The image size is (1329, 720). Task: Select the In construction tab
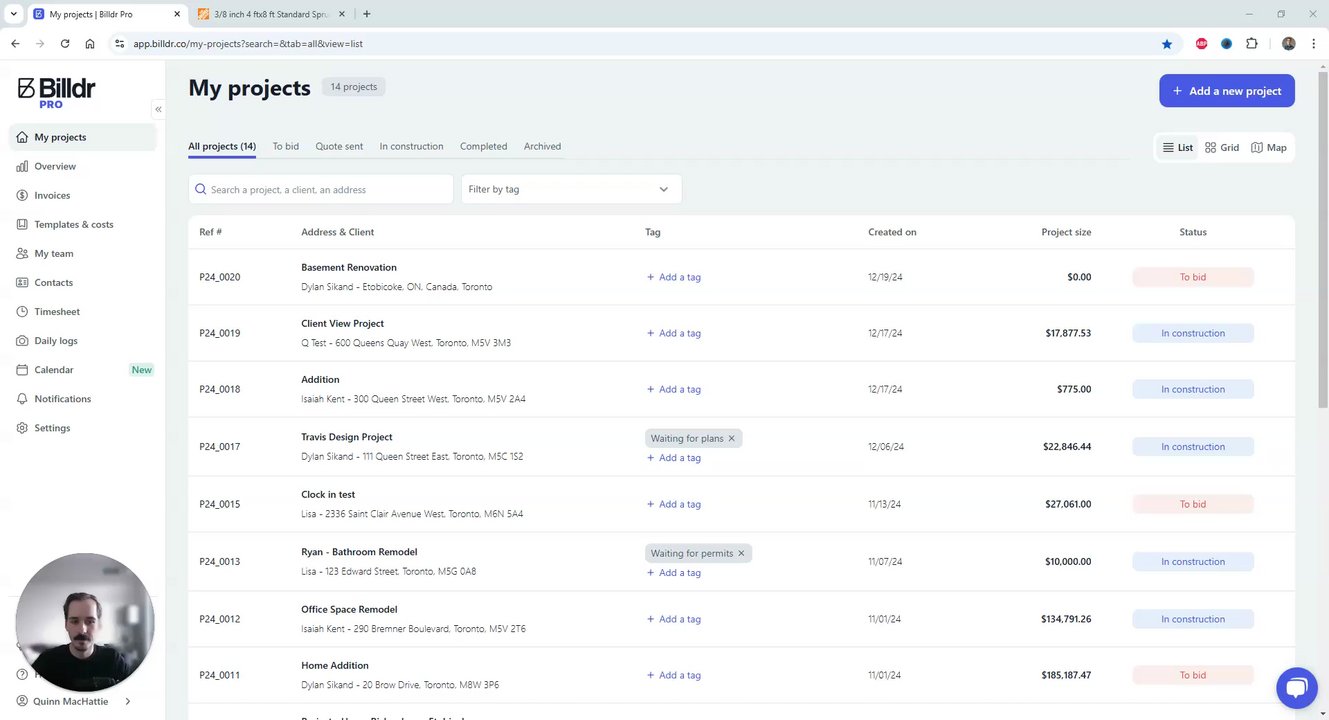[x=411, y=146]
